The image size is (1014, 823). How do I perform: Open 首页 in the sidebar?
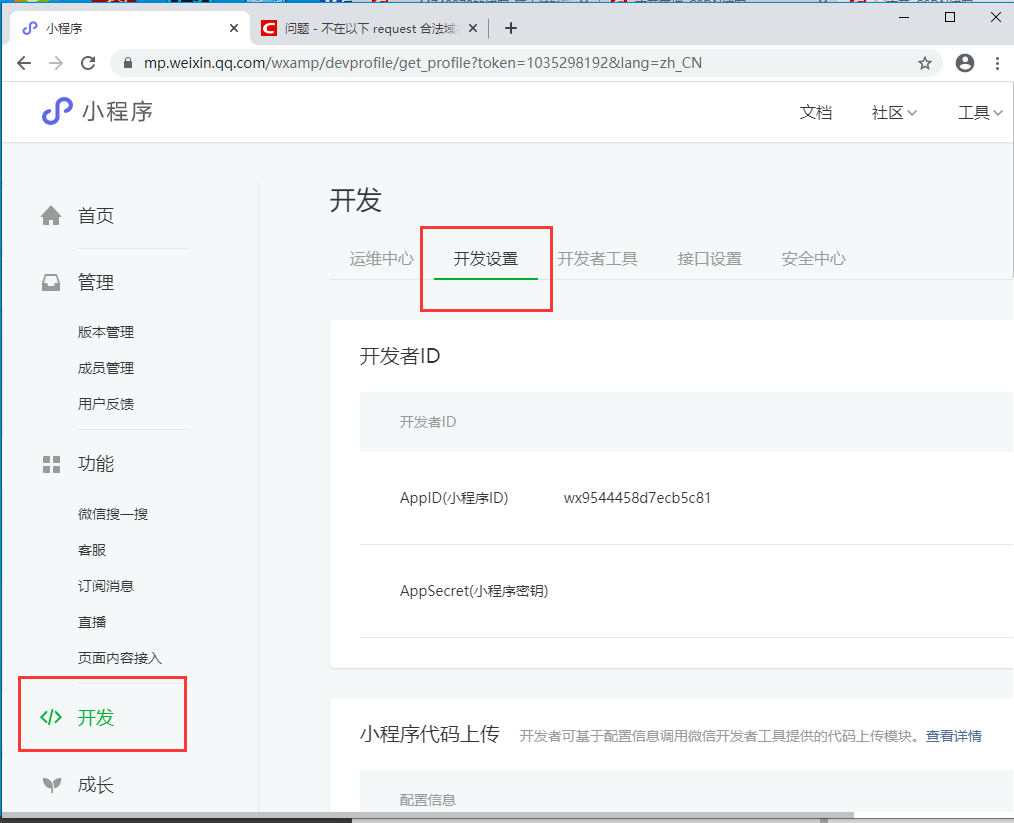(x=96, y=215)
